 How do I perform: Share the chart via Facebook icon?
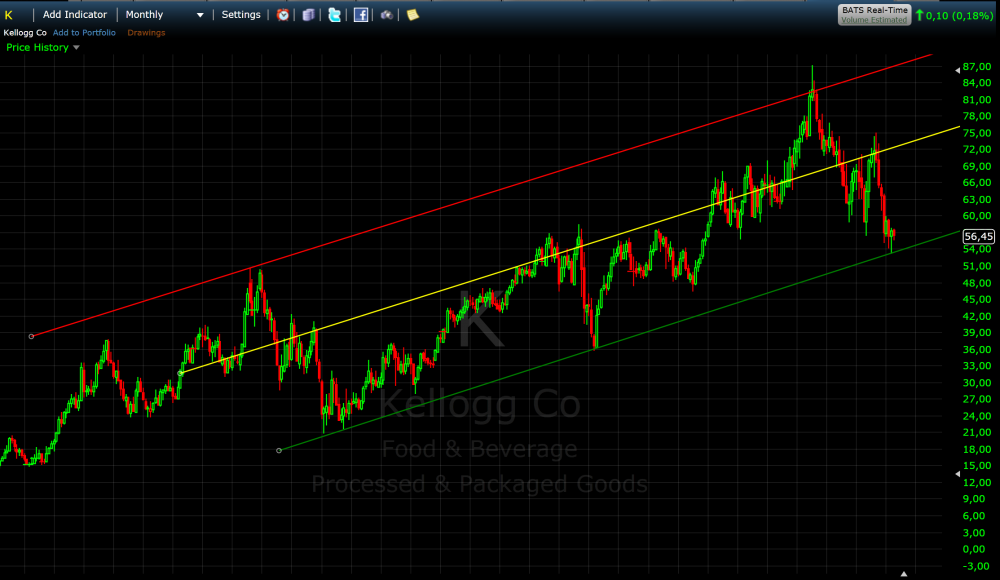[x=361, y=15]
